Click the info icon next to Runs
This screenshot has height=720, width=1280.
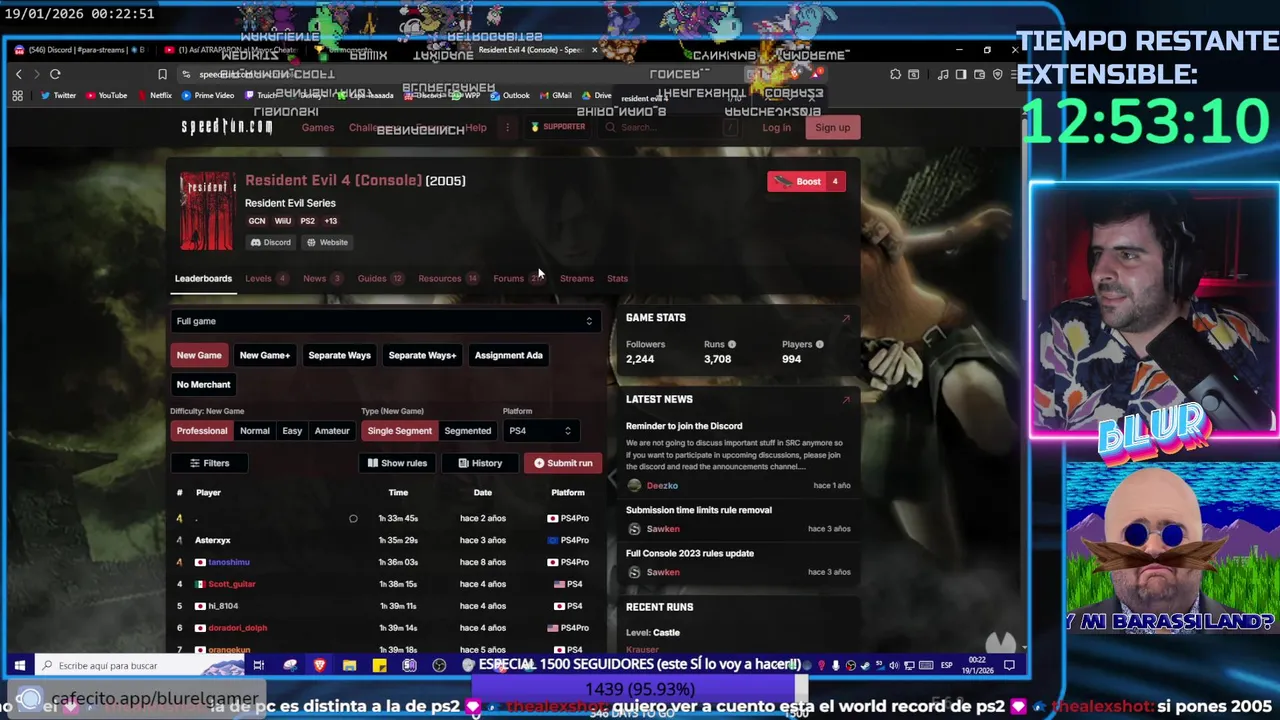(731, 344)
